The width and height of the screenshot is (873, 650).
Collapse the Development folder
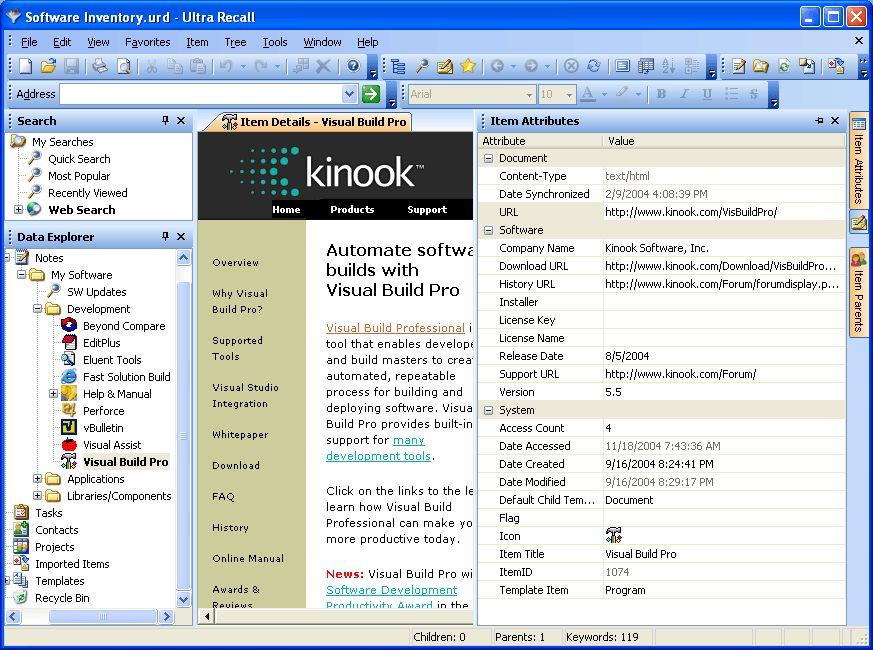37,309
